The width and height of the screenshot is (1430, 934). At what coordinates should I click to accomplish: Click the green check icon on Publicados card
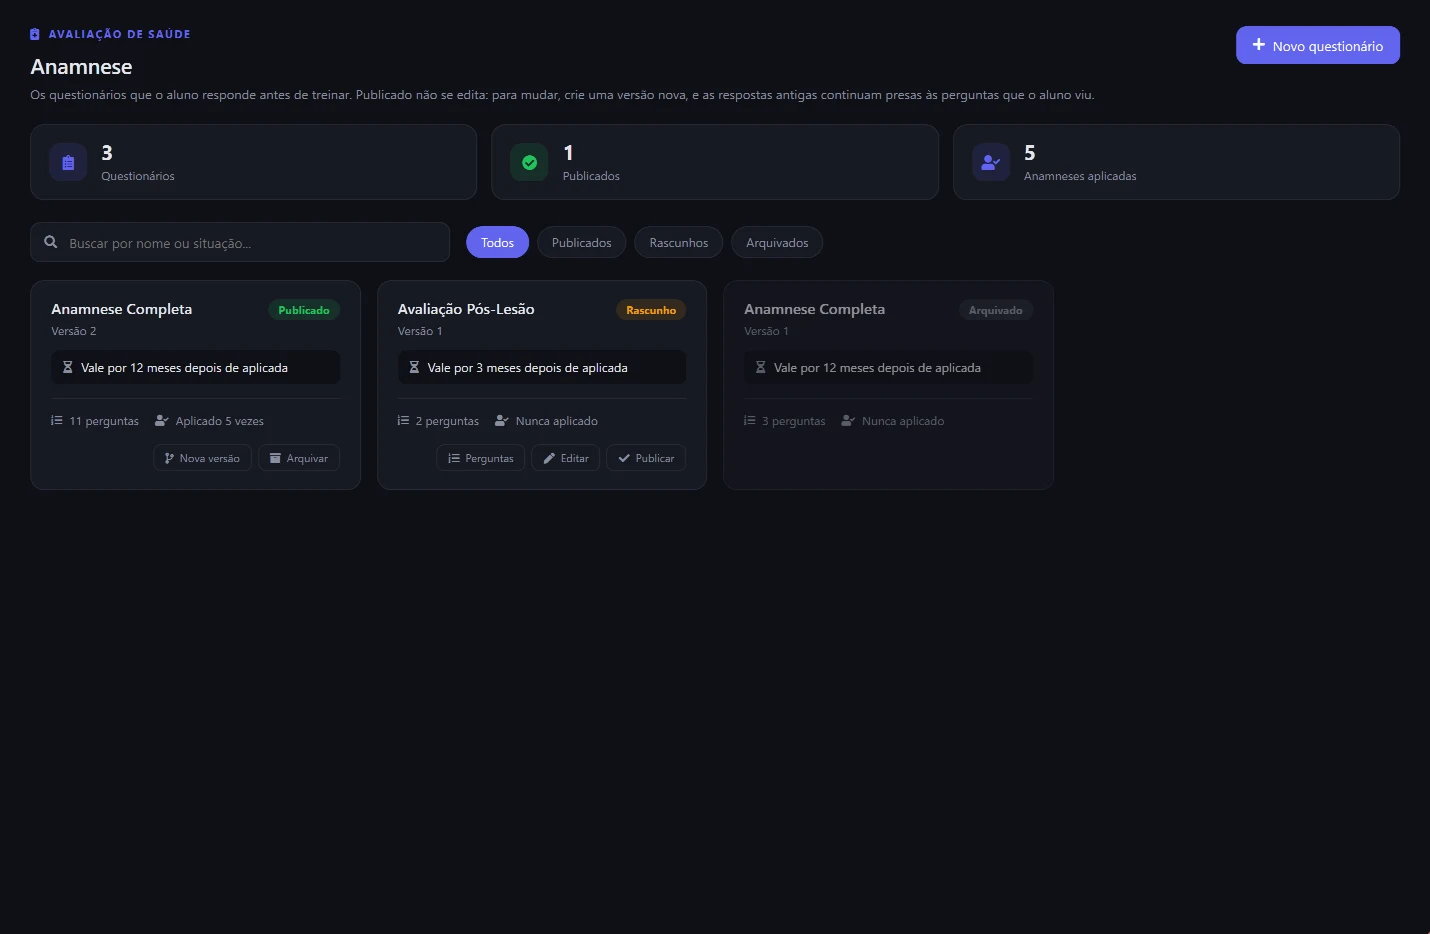pos(529,162)
